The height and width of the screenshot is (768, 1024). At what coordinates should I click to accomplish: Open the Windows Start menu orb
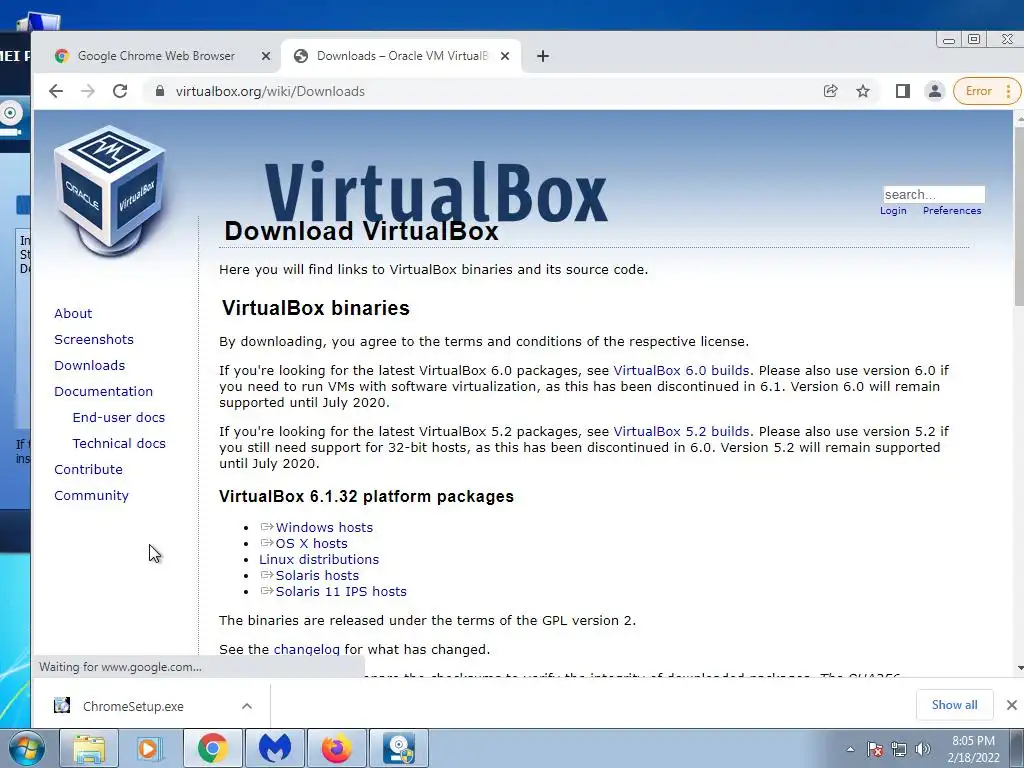click(x=27, y=748)
